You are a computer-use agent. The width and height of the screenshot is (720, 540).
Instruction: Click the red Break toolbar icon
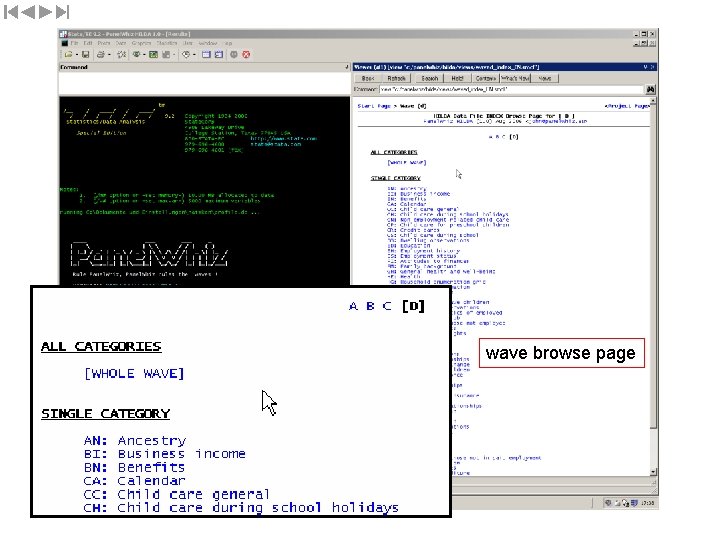[x=246, y=55]
